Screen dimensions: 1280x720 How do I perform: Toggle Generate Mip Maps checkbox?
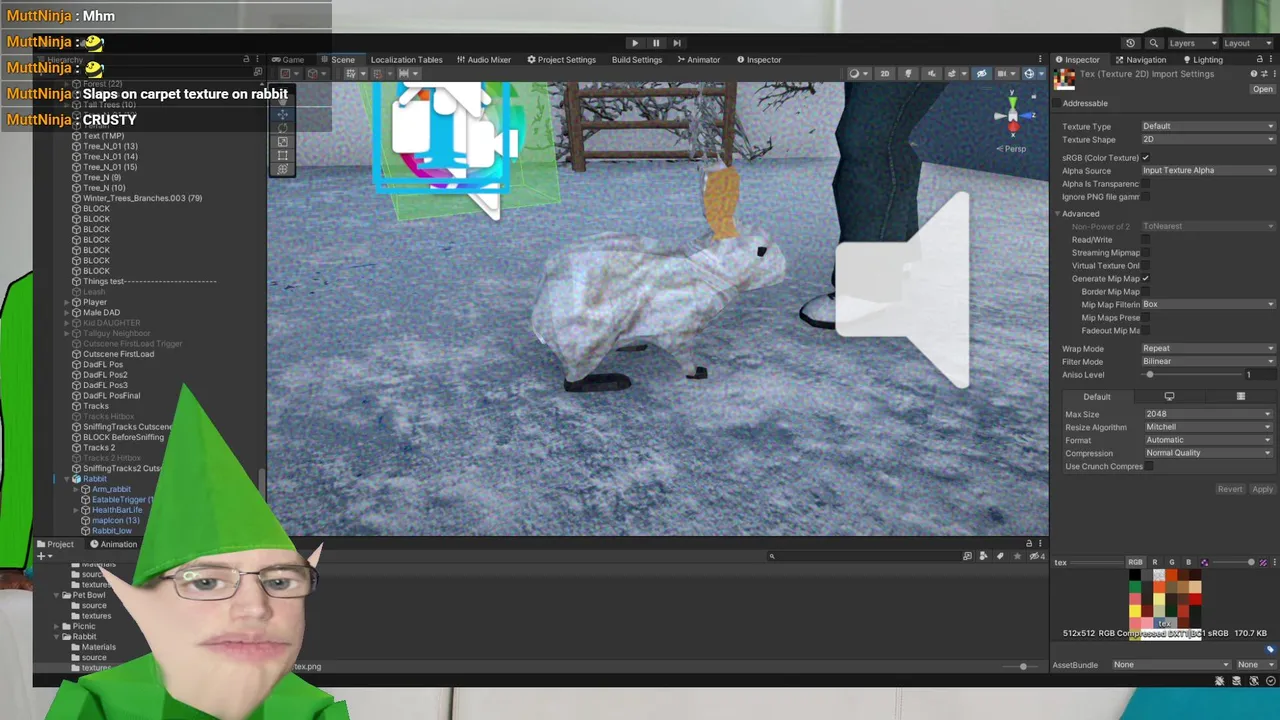[x=1146, y=278]
